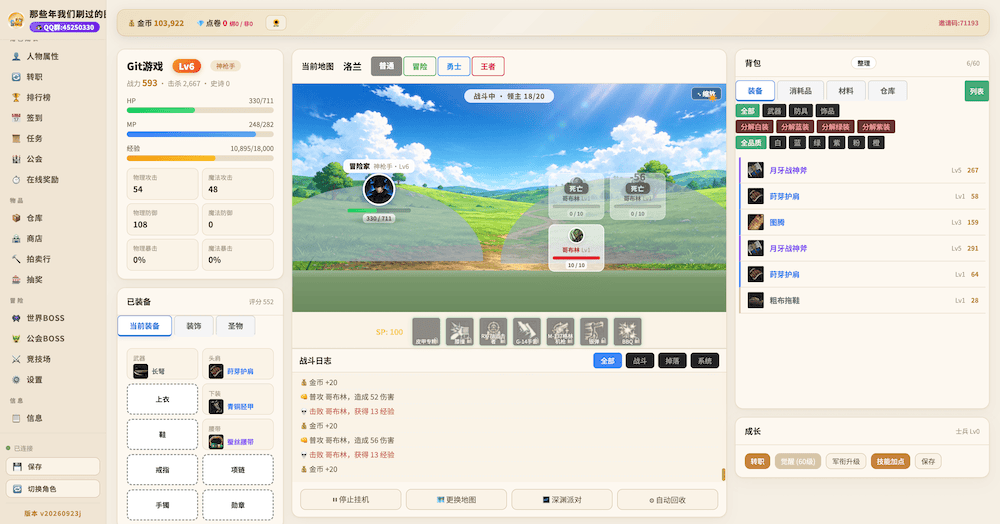This screenshot has height=524, width=1000.
Task: Click the 粗布拖鞋 item icon
Action: (756, 300)
